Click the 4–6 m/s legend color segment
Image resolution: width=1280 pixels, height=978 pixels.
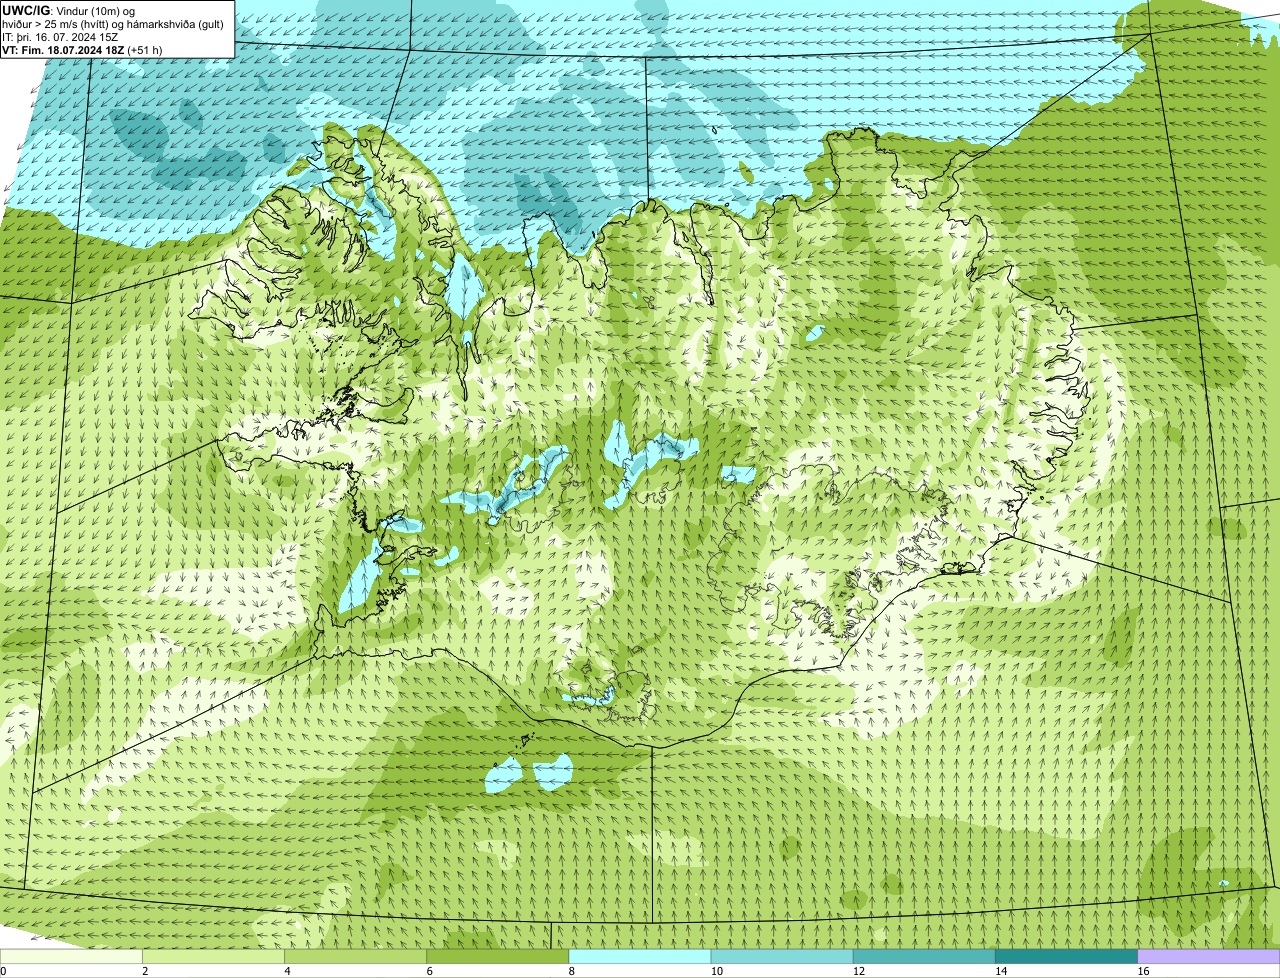355,956
